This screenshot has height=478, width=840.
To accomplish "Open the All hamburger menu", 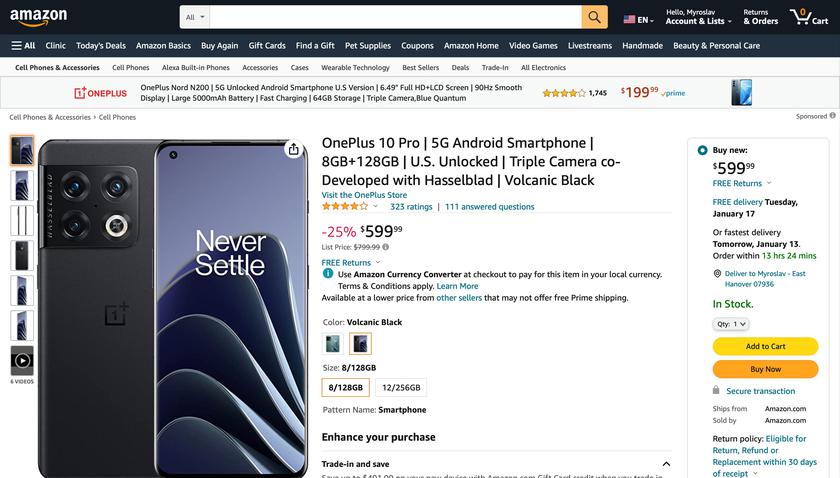I will point(23,45).
